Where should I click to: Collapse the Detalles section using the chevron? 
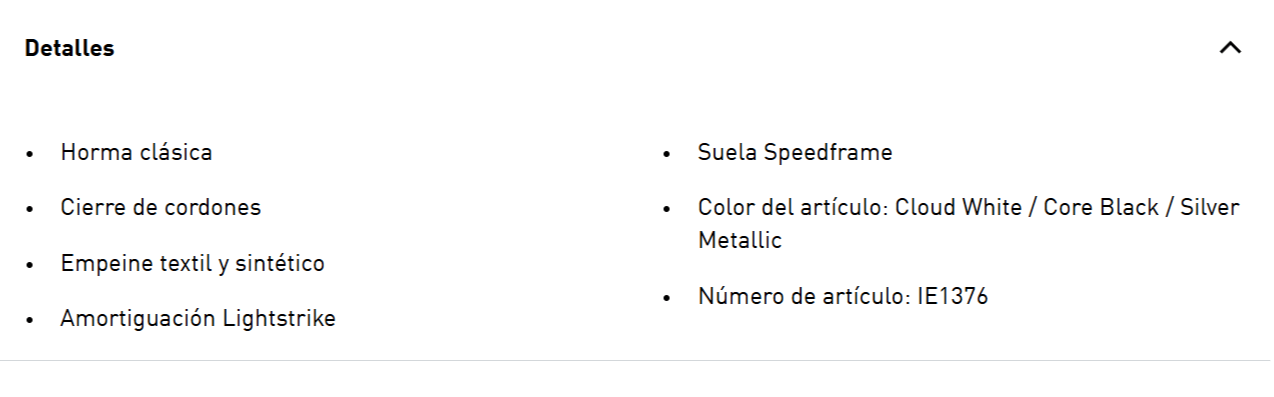point(1230,47)
